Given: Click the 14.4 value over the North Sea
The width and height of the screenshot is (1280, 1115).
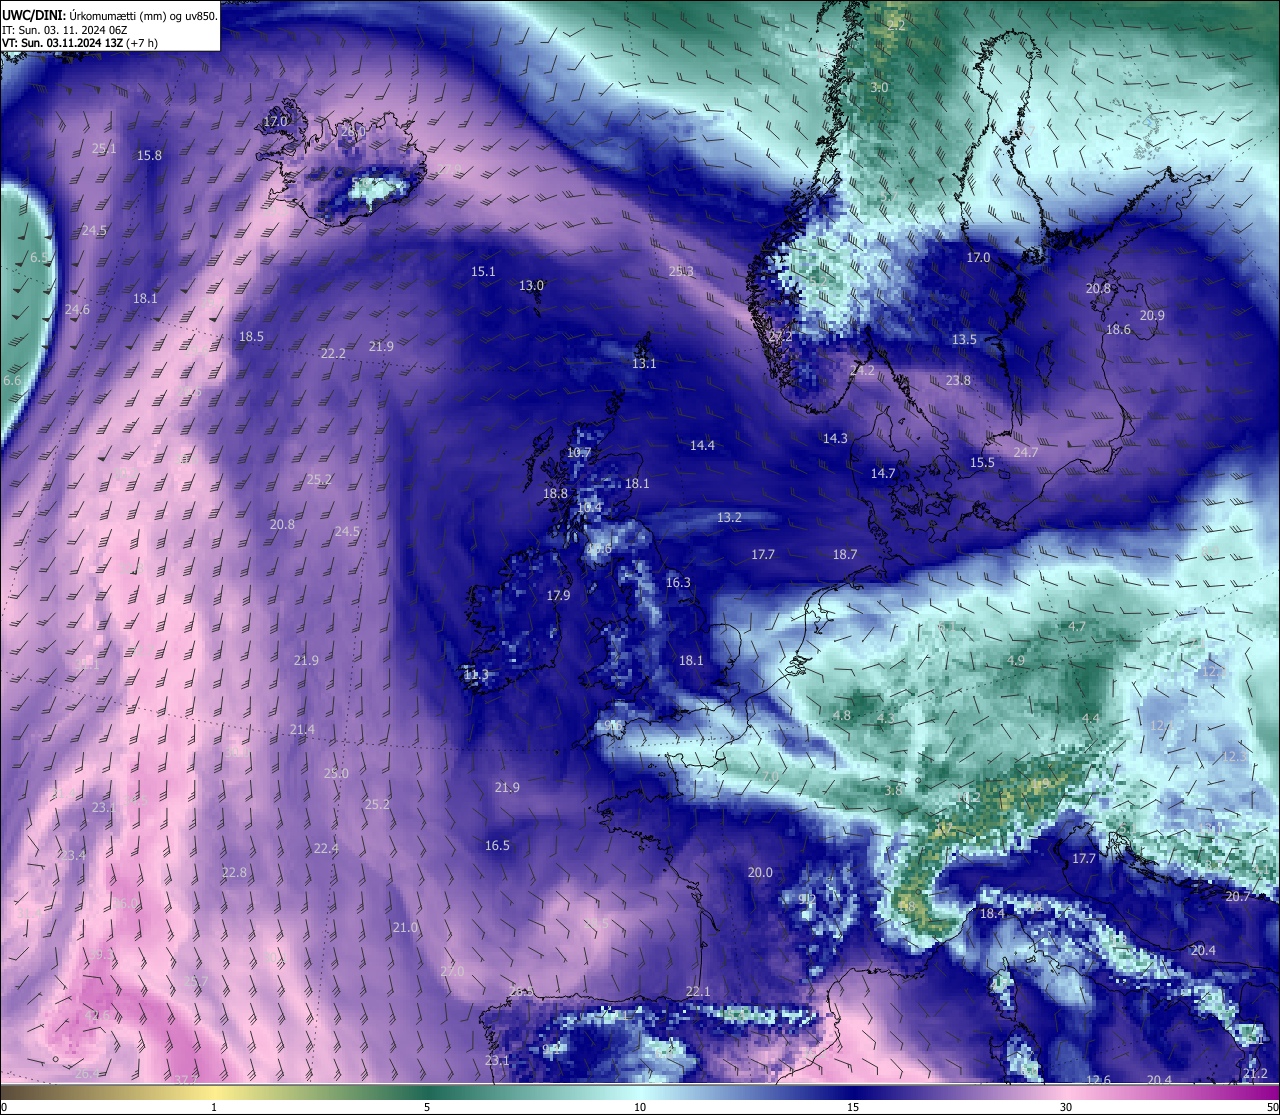Looking at the screenshot, I should pos(702,446).
